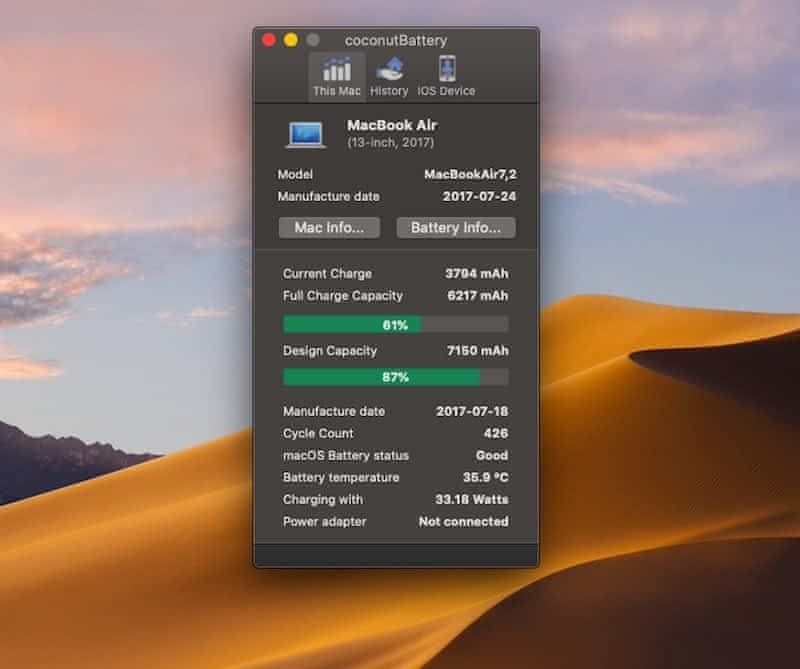Image resolution: width=800 pixels, height=669 pixels.
Task: Close the coconutBattery window
Action: coord(269,40)
